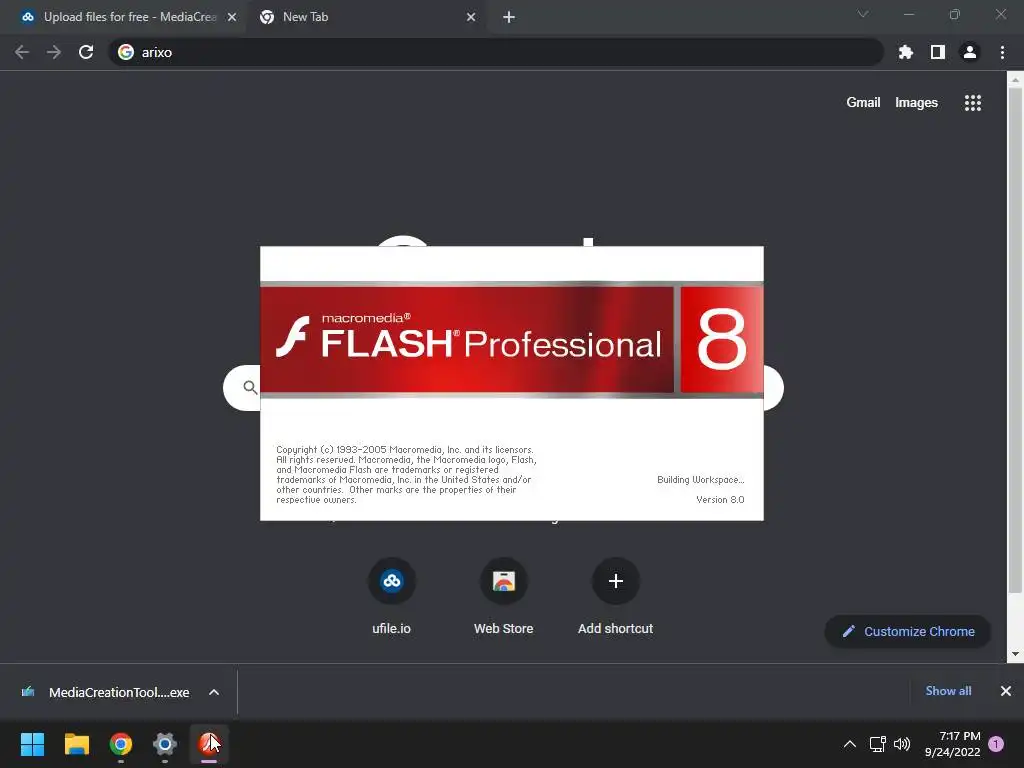Click the Chrome taskbar icon
1024x768 pixels.
pos(121,744)
